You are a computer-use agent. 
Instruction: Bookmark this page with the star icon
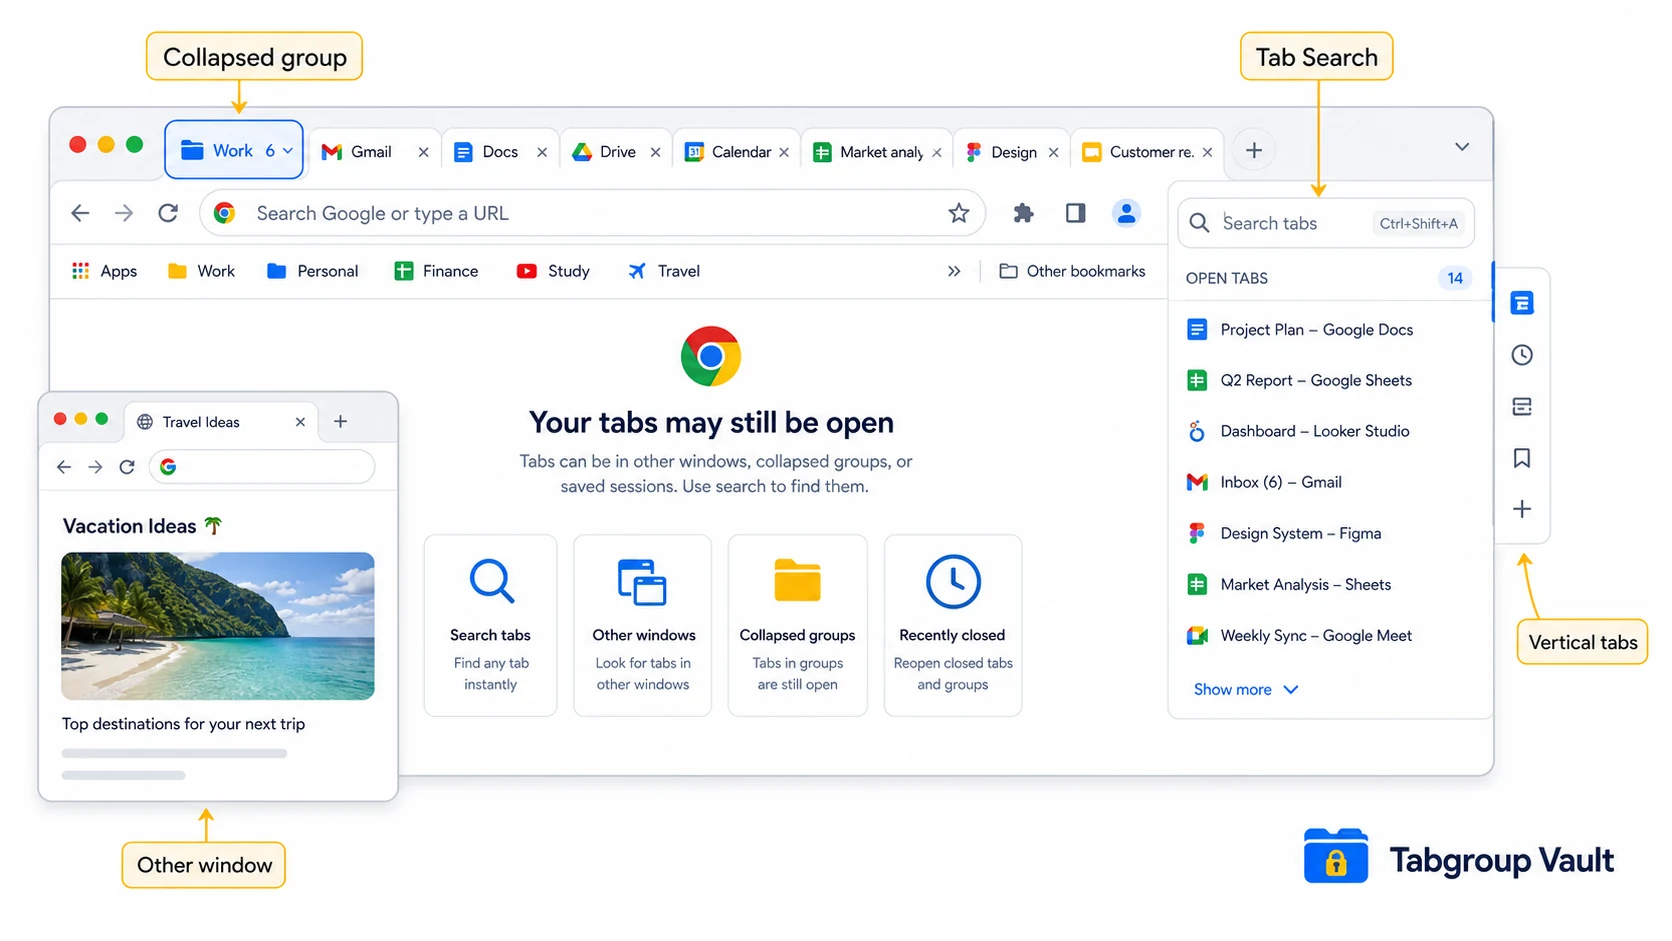[x=959, y=213]
